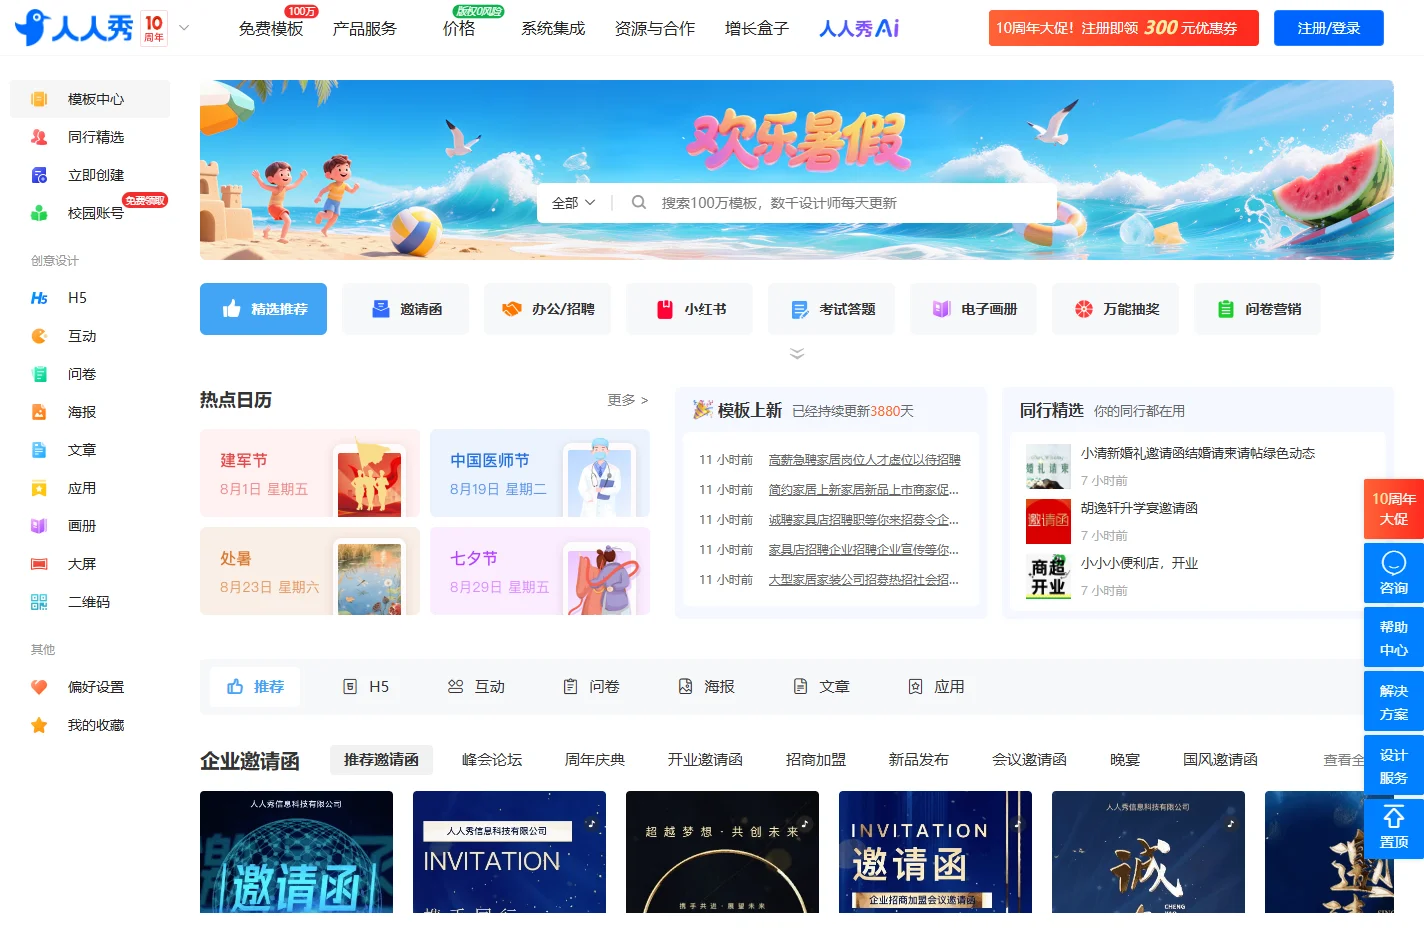Open 问卷 in the left sidebar
The height and width of the screenshot is (933, 1424).
point(90,374)
